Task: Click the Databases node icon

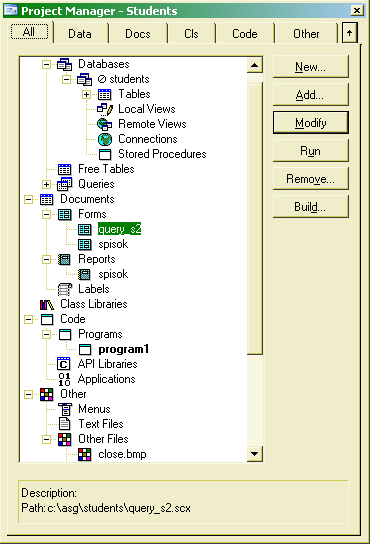Action: [x=65, y=65]
